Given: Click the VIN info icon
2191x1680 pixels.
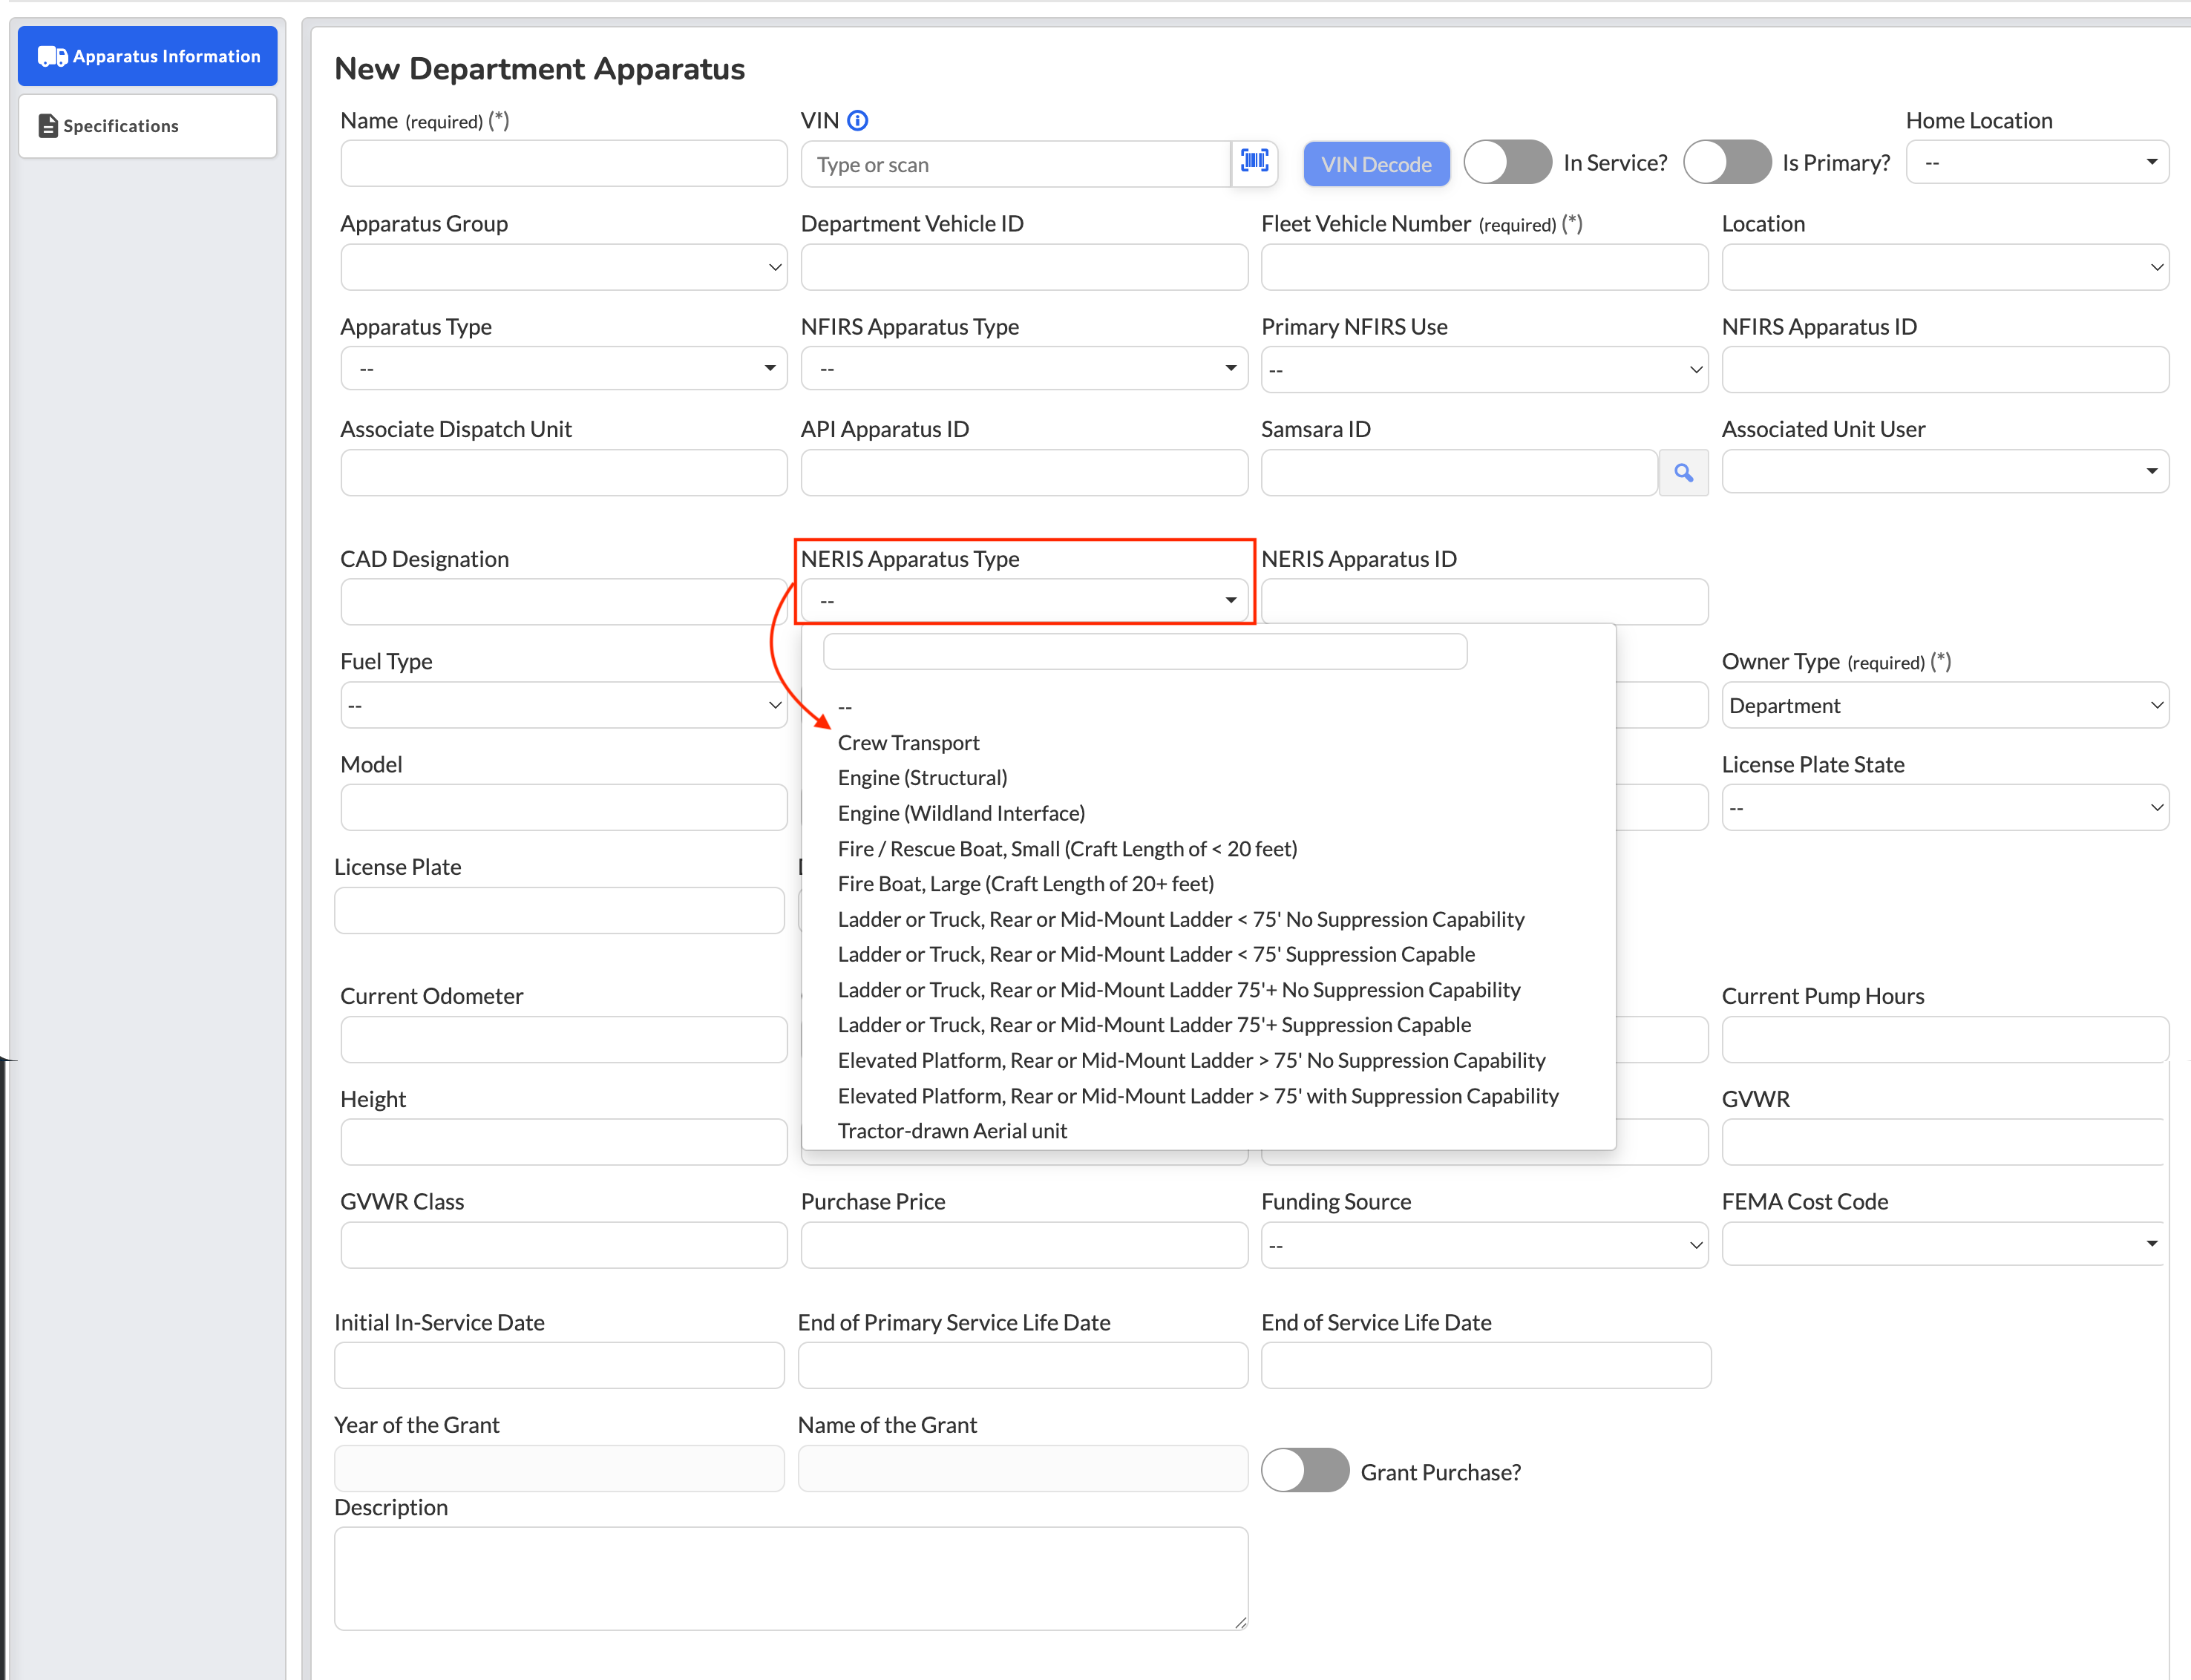Looking at the screenshot, I should tap(857, 121).
